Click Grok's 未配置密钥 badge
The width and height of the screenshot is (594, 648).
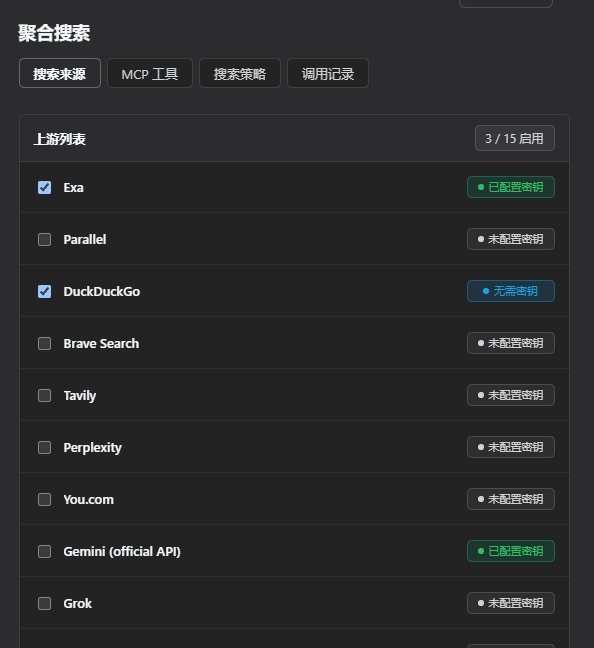coord(511,603)
